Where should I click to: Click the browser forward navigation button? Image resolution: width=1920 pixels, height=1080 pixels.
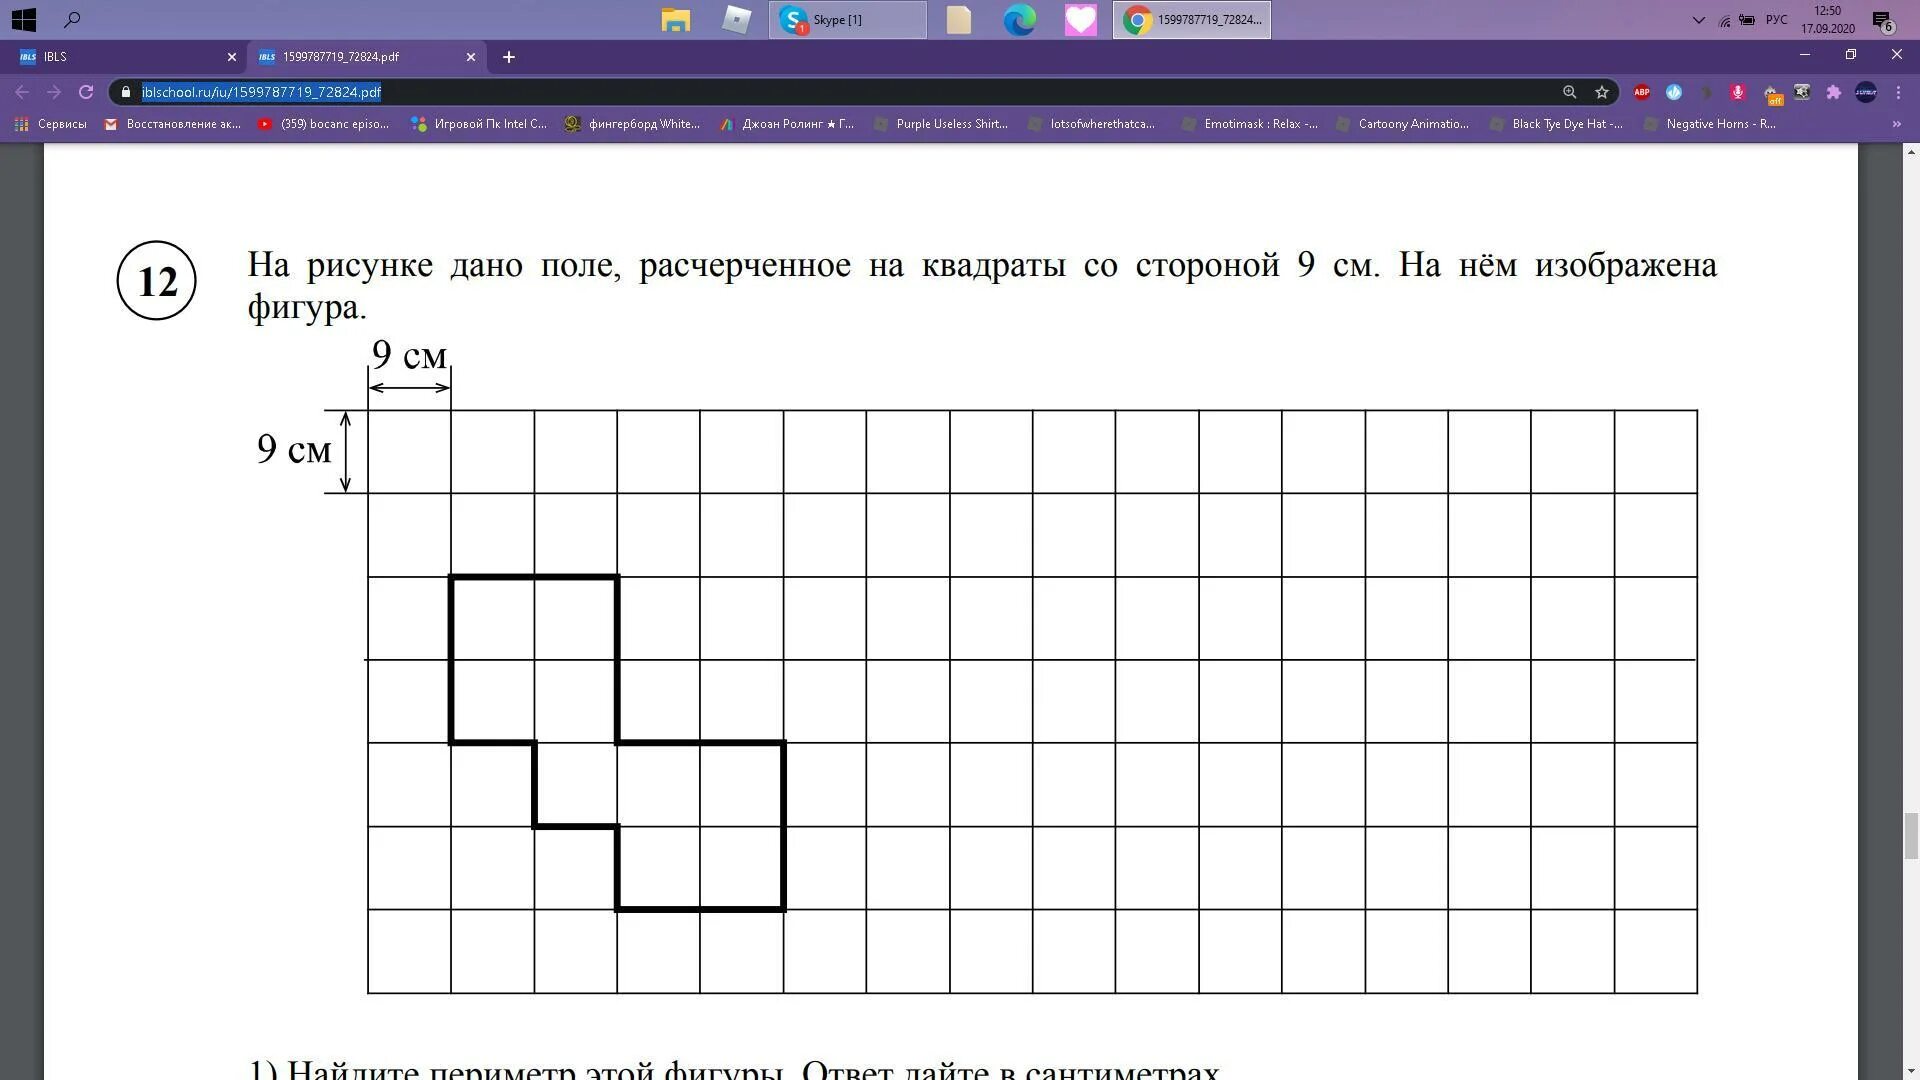(53, 91)
